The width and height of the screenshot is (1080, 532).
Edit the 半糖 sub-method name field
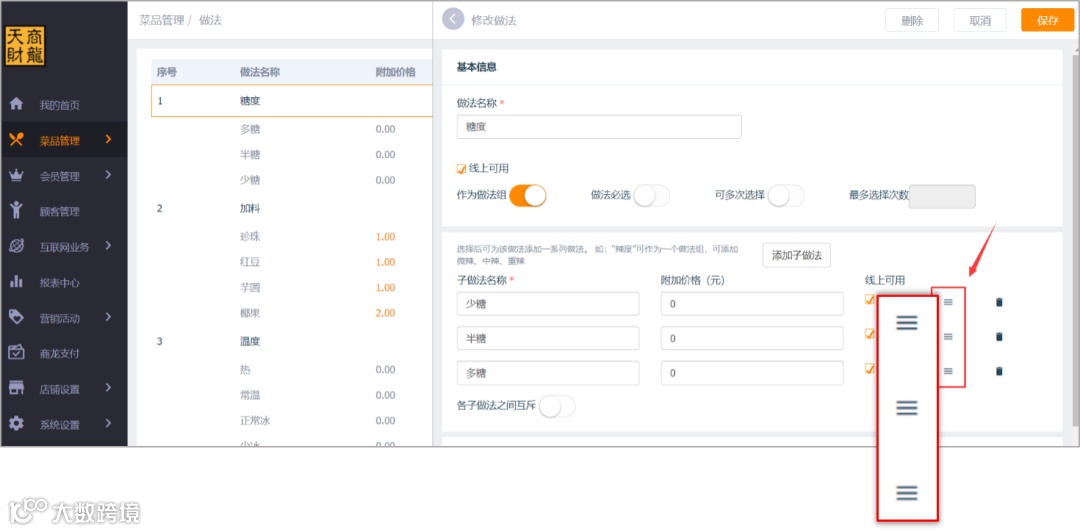pos(548,338)
